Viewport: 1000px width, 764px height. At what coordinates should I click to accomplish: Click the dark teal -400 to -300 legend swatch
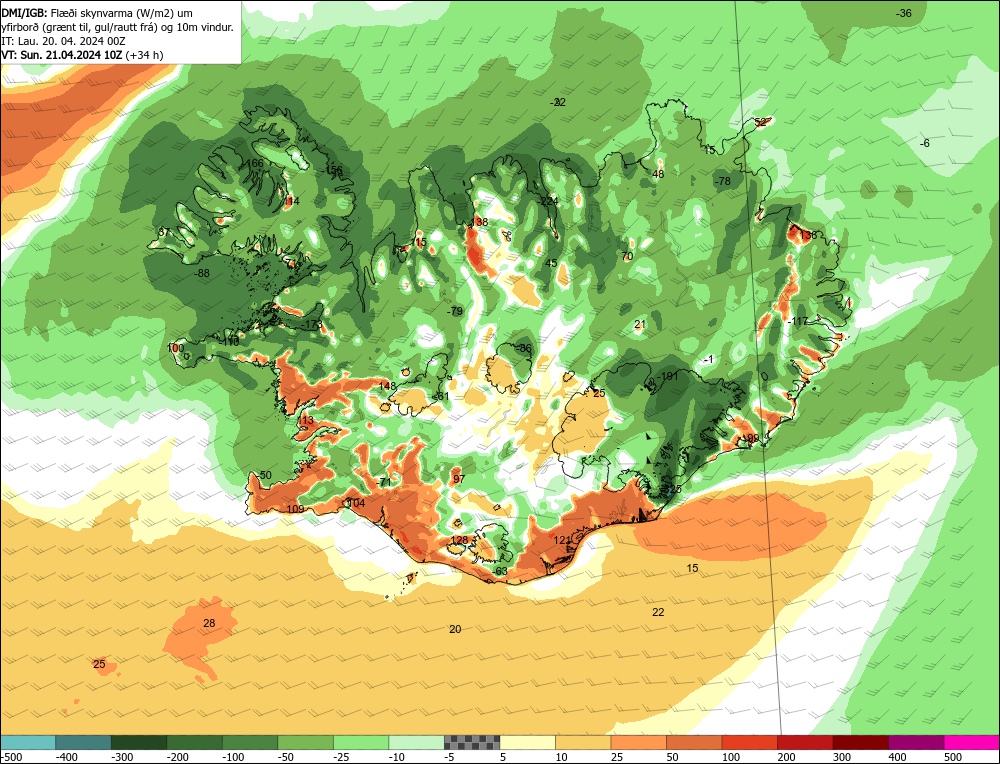tap(83, 742)
